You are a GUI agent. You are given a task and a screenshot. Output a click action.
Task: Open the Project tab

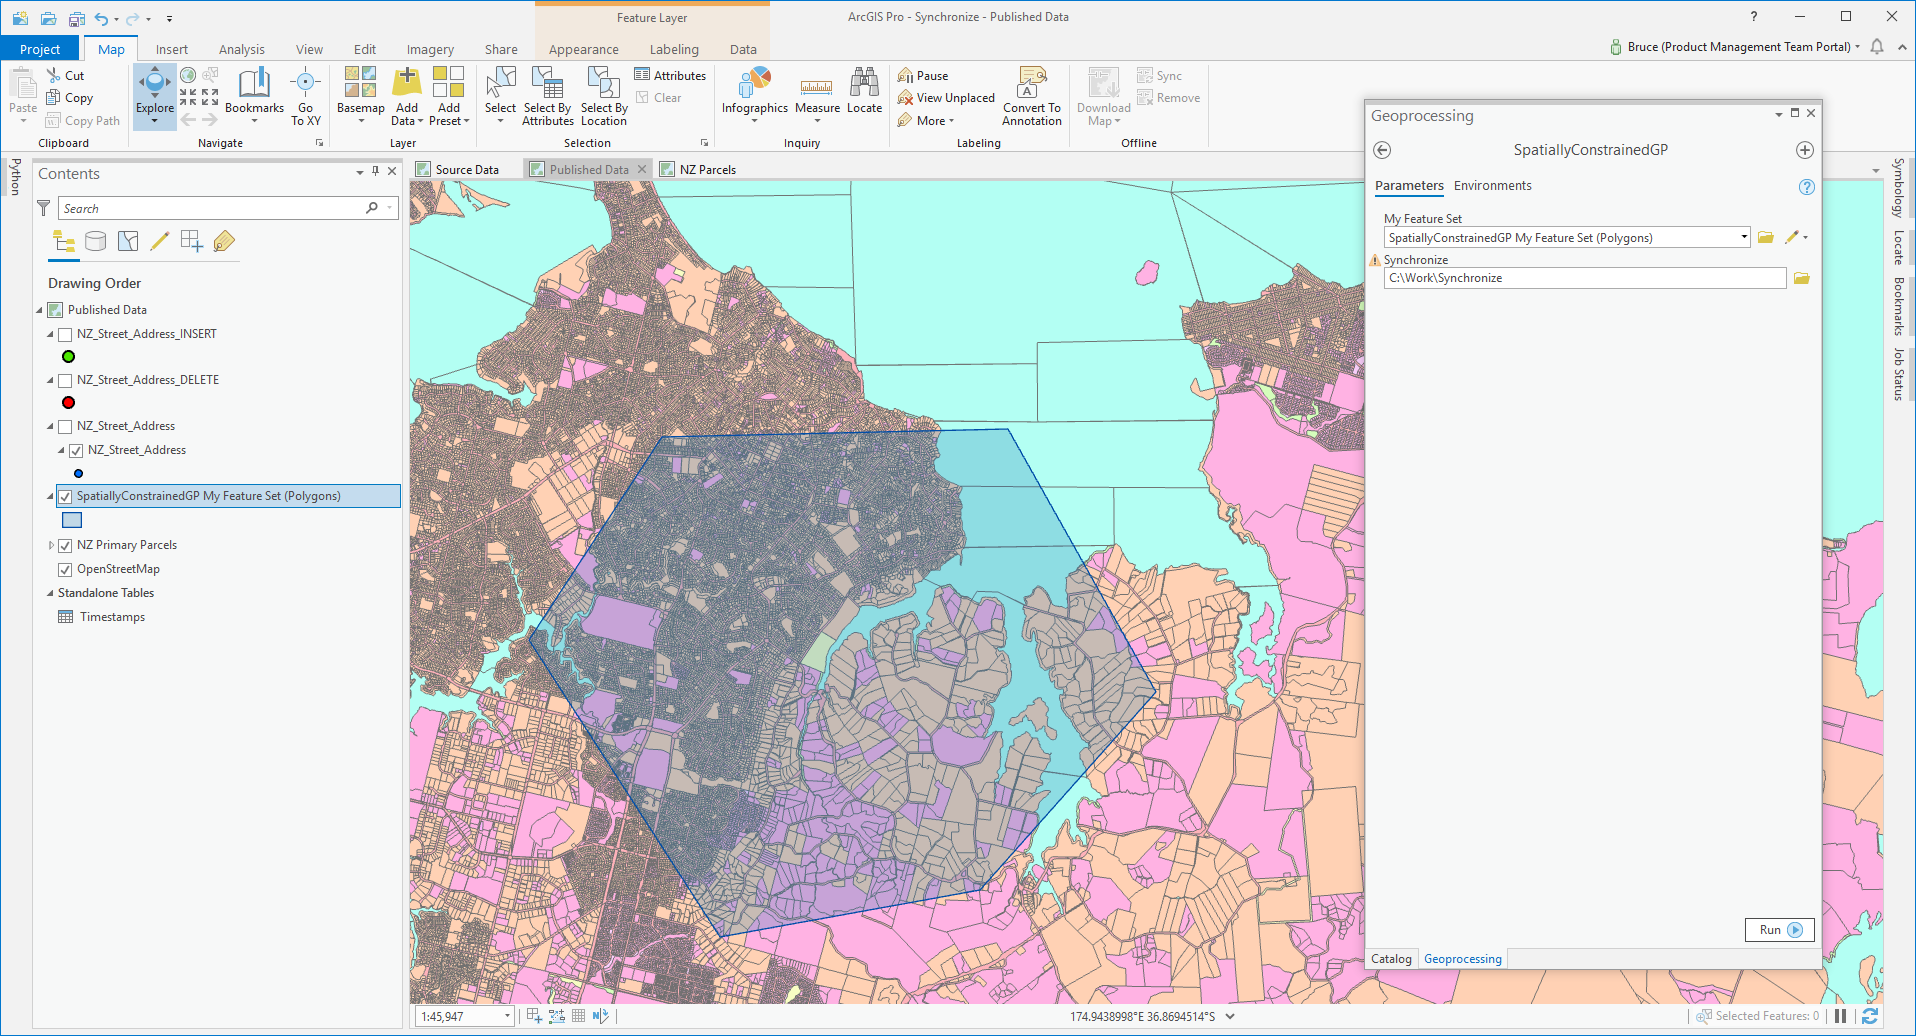(40, 49)
